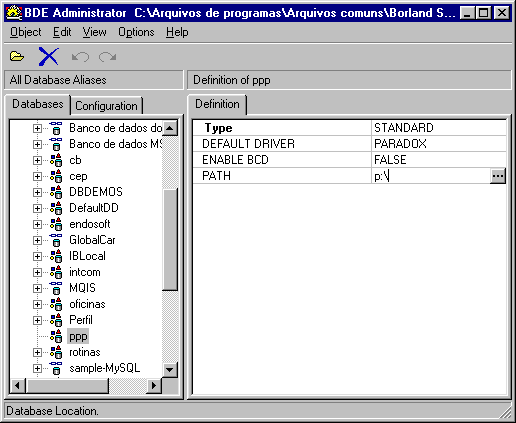This screenshot has width=516, height=423.
Task: Expand the Perfil alias node
Action: coord(37,320)
